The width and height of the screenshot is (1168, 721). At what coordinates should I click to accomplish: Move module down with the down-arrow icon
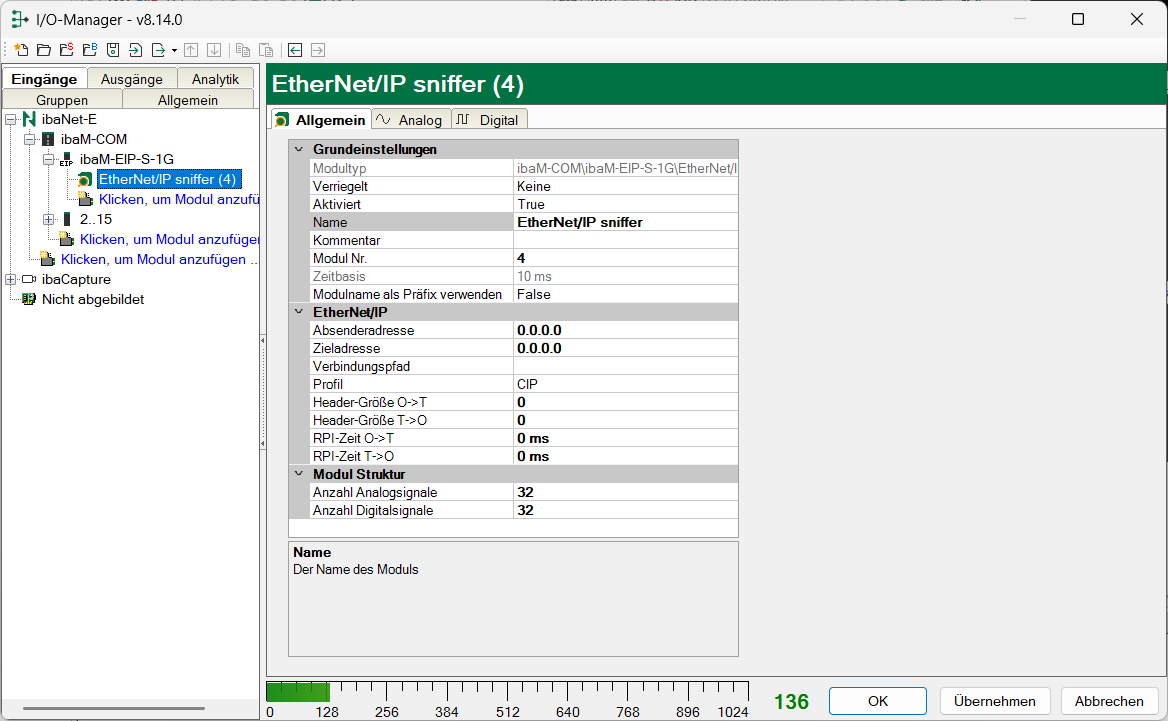214,50
